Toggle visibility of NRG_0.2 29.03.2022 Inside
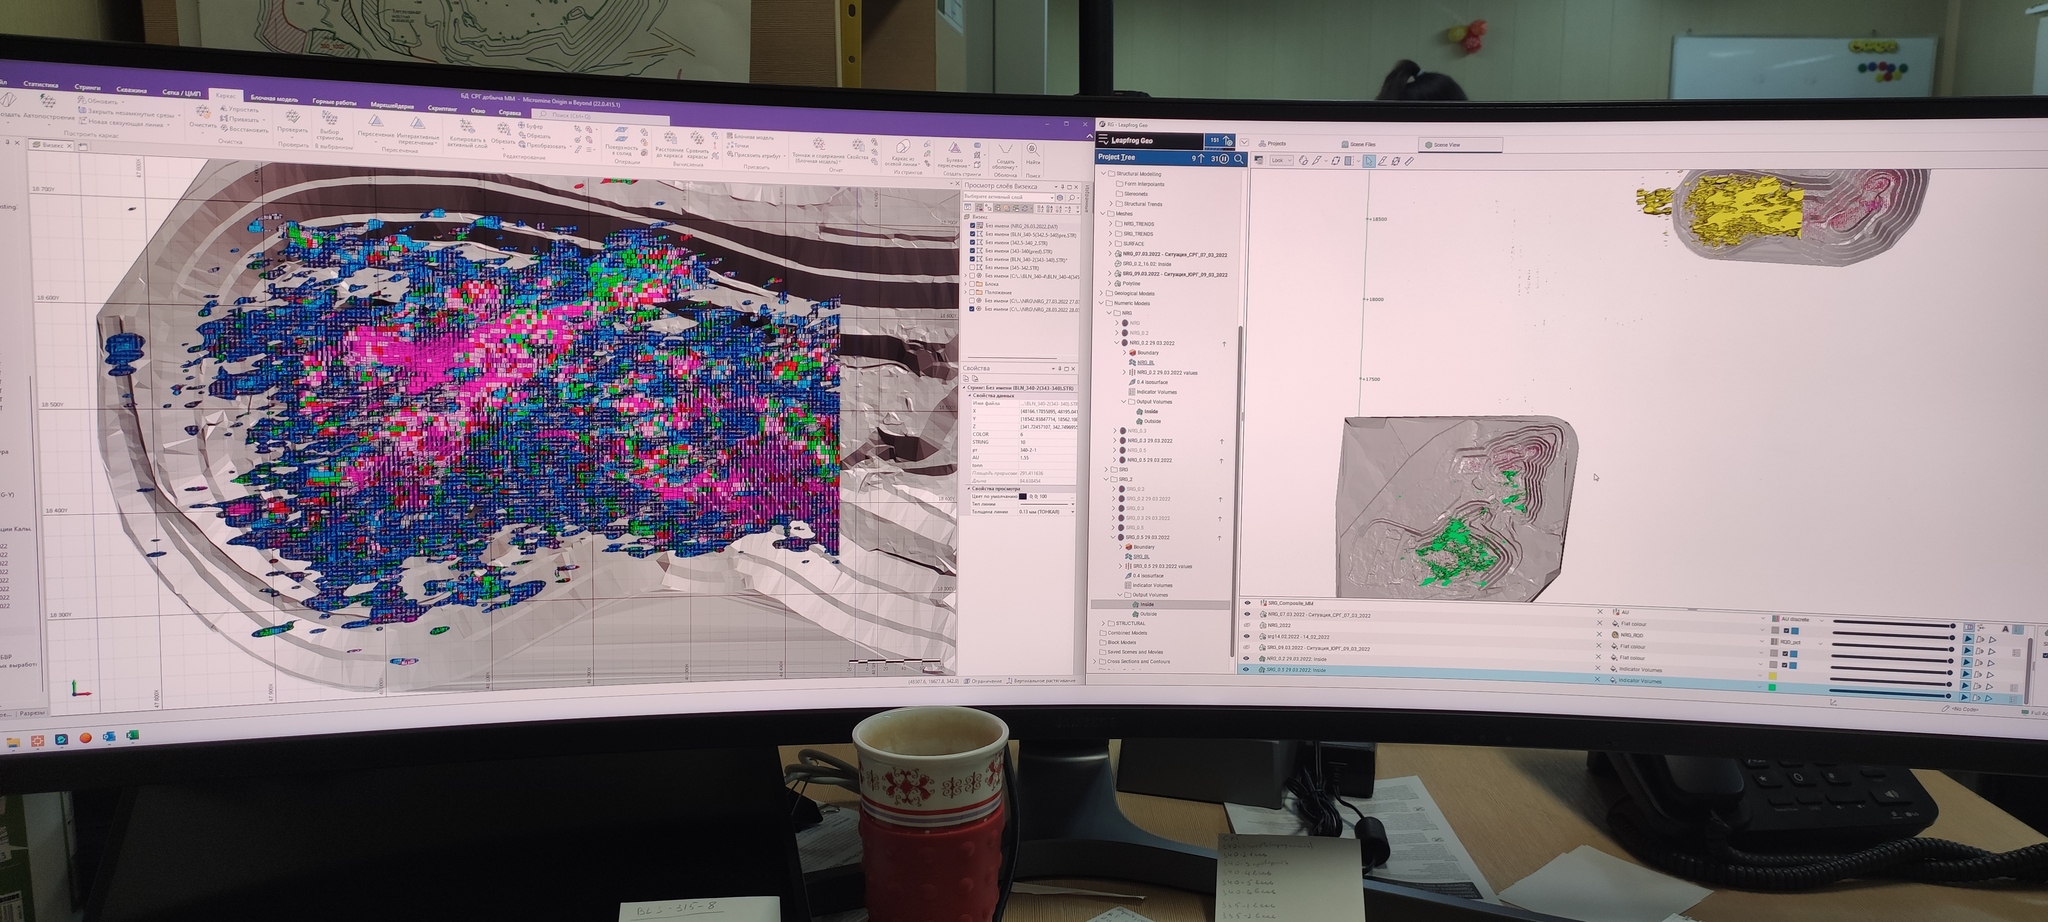Screen dimensions: 2048x922 pos(1247,658)
